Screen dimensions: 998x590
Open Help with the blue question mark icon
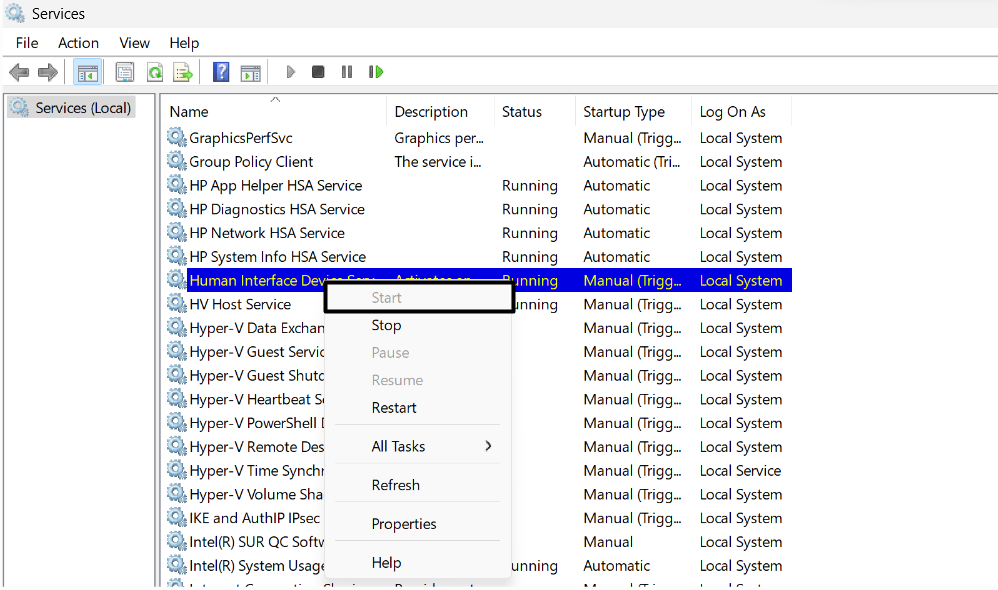click(x=221, y=72)
